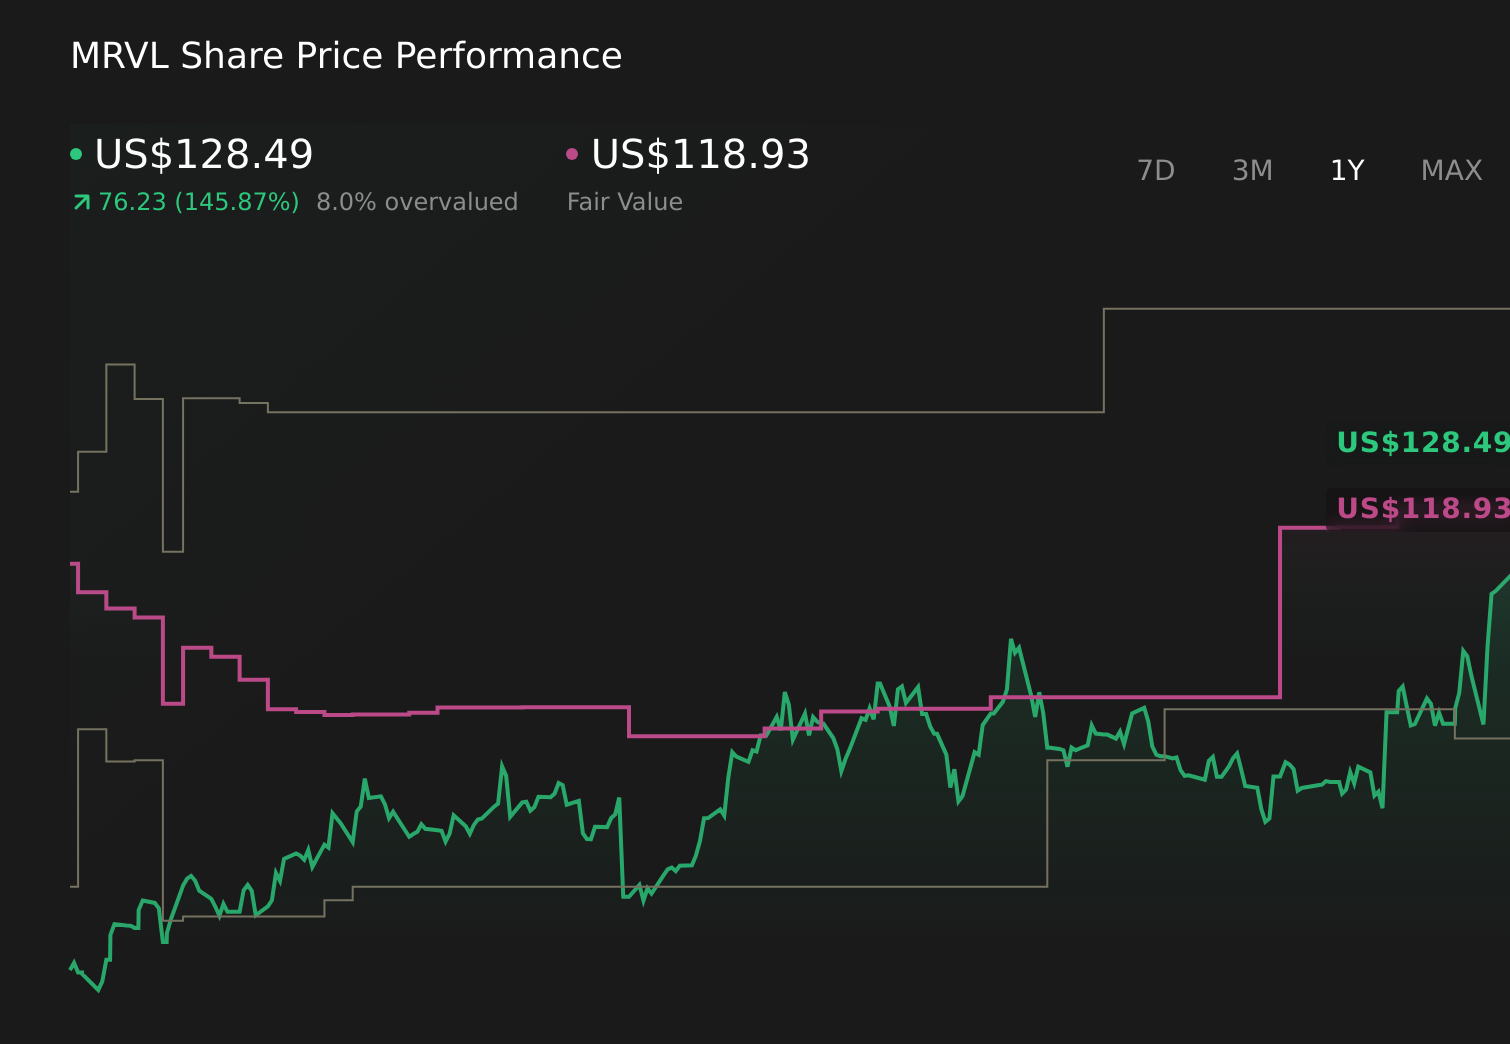The width and height of the screenshot is (1510, 1044).
Task: Click the pink Fair Value legend dot
Action: click(x=572, y=153)
